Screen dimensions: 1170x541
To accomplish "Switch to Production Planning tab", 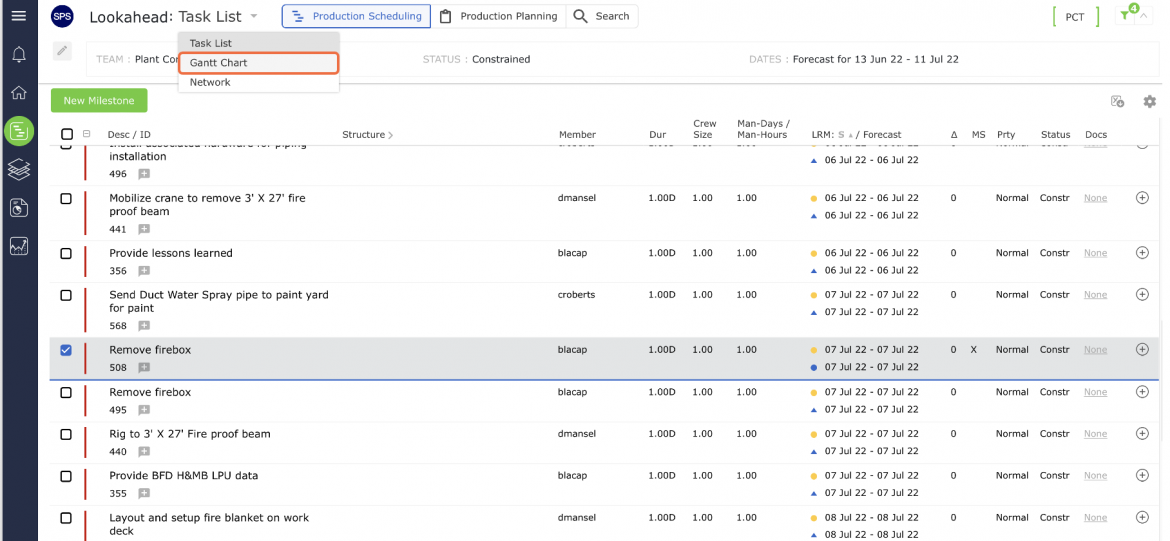I will 498,16.
